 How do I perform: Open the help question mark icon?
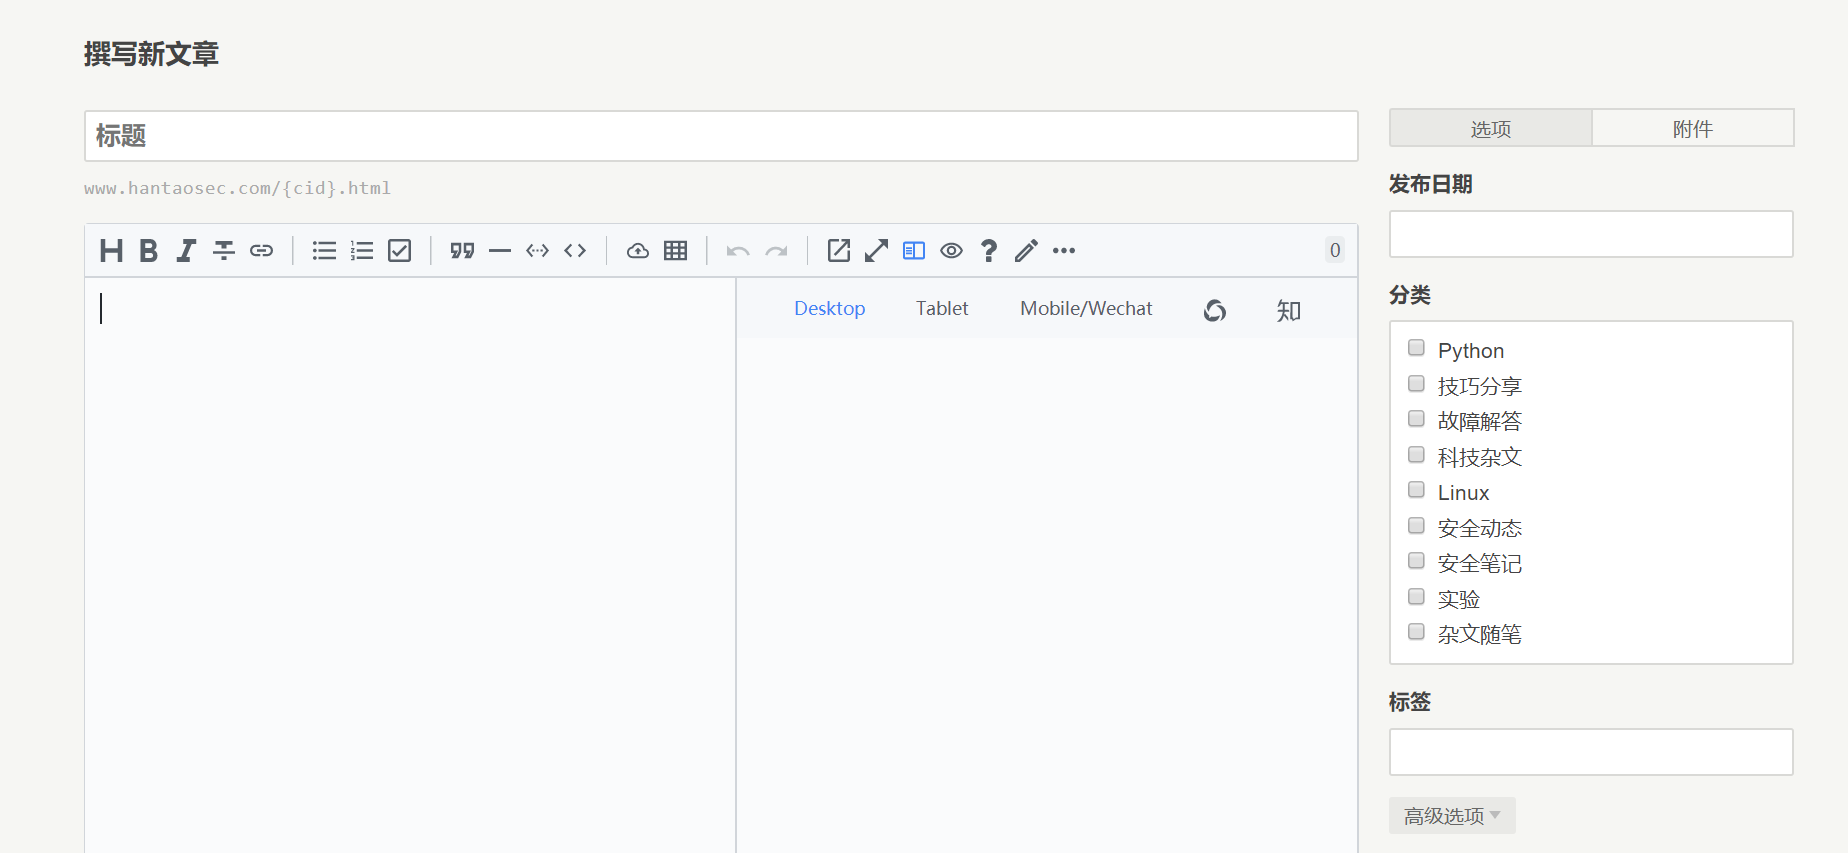[x=989, y=251]
